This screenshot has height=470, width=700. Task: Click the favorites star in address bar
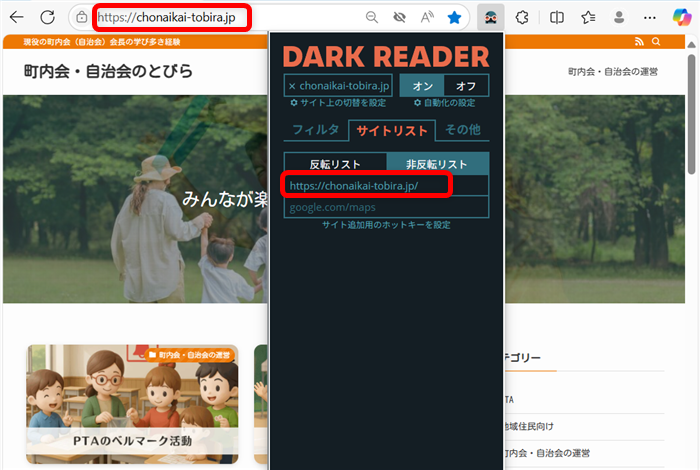point(454,17)
